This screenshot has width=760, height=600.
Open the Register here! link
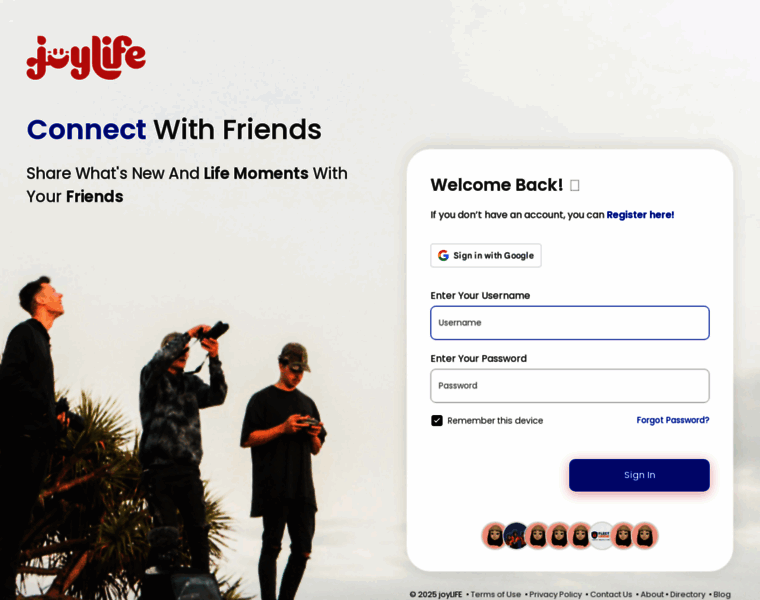coord(640,215)
